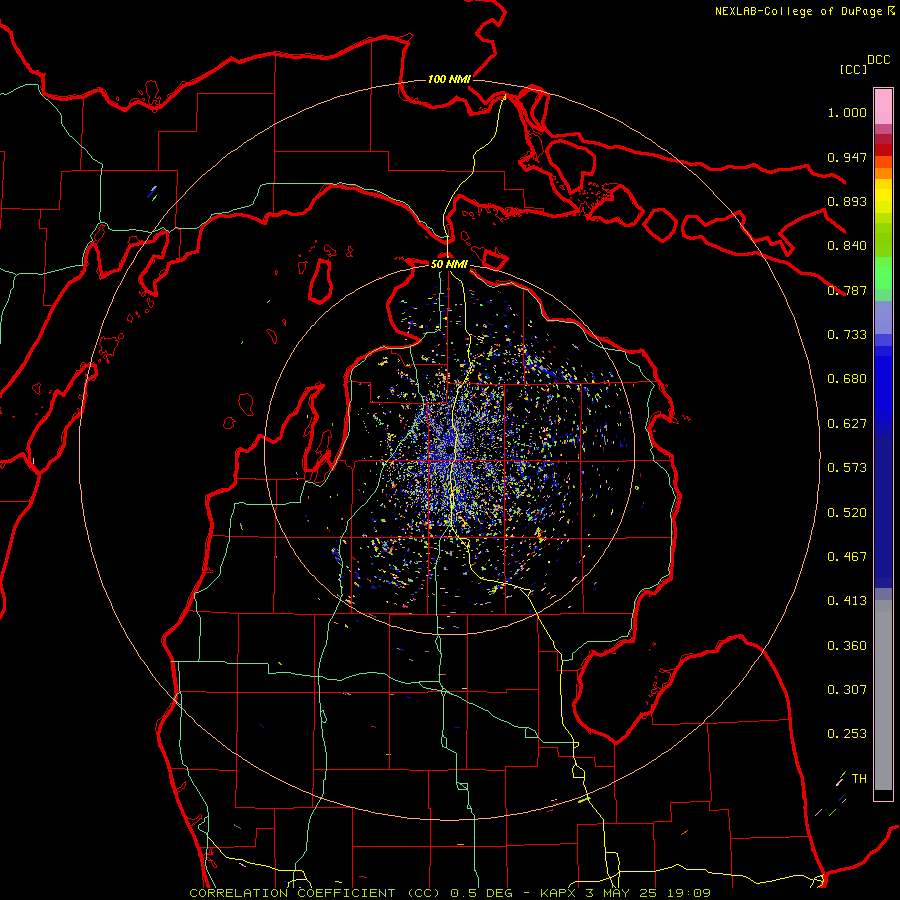Pick the red swatch in the color bar

(x=883, y=150)
